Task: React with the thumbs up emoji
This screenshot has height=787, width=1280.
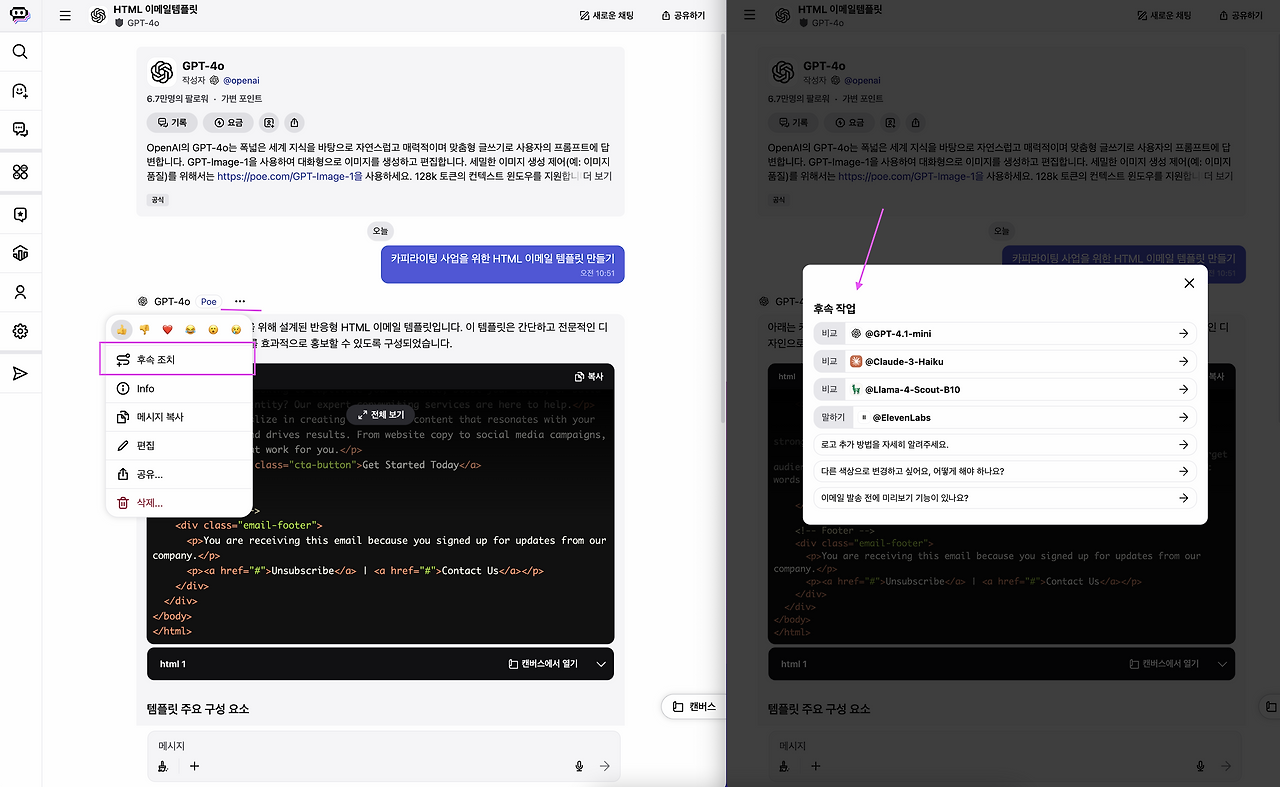Action: tap(121, 329)
